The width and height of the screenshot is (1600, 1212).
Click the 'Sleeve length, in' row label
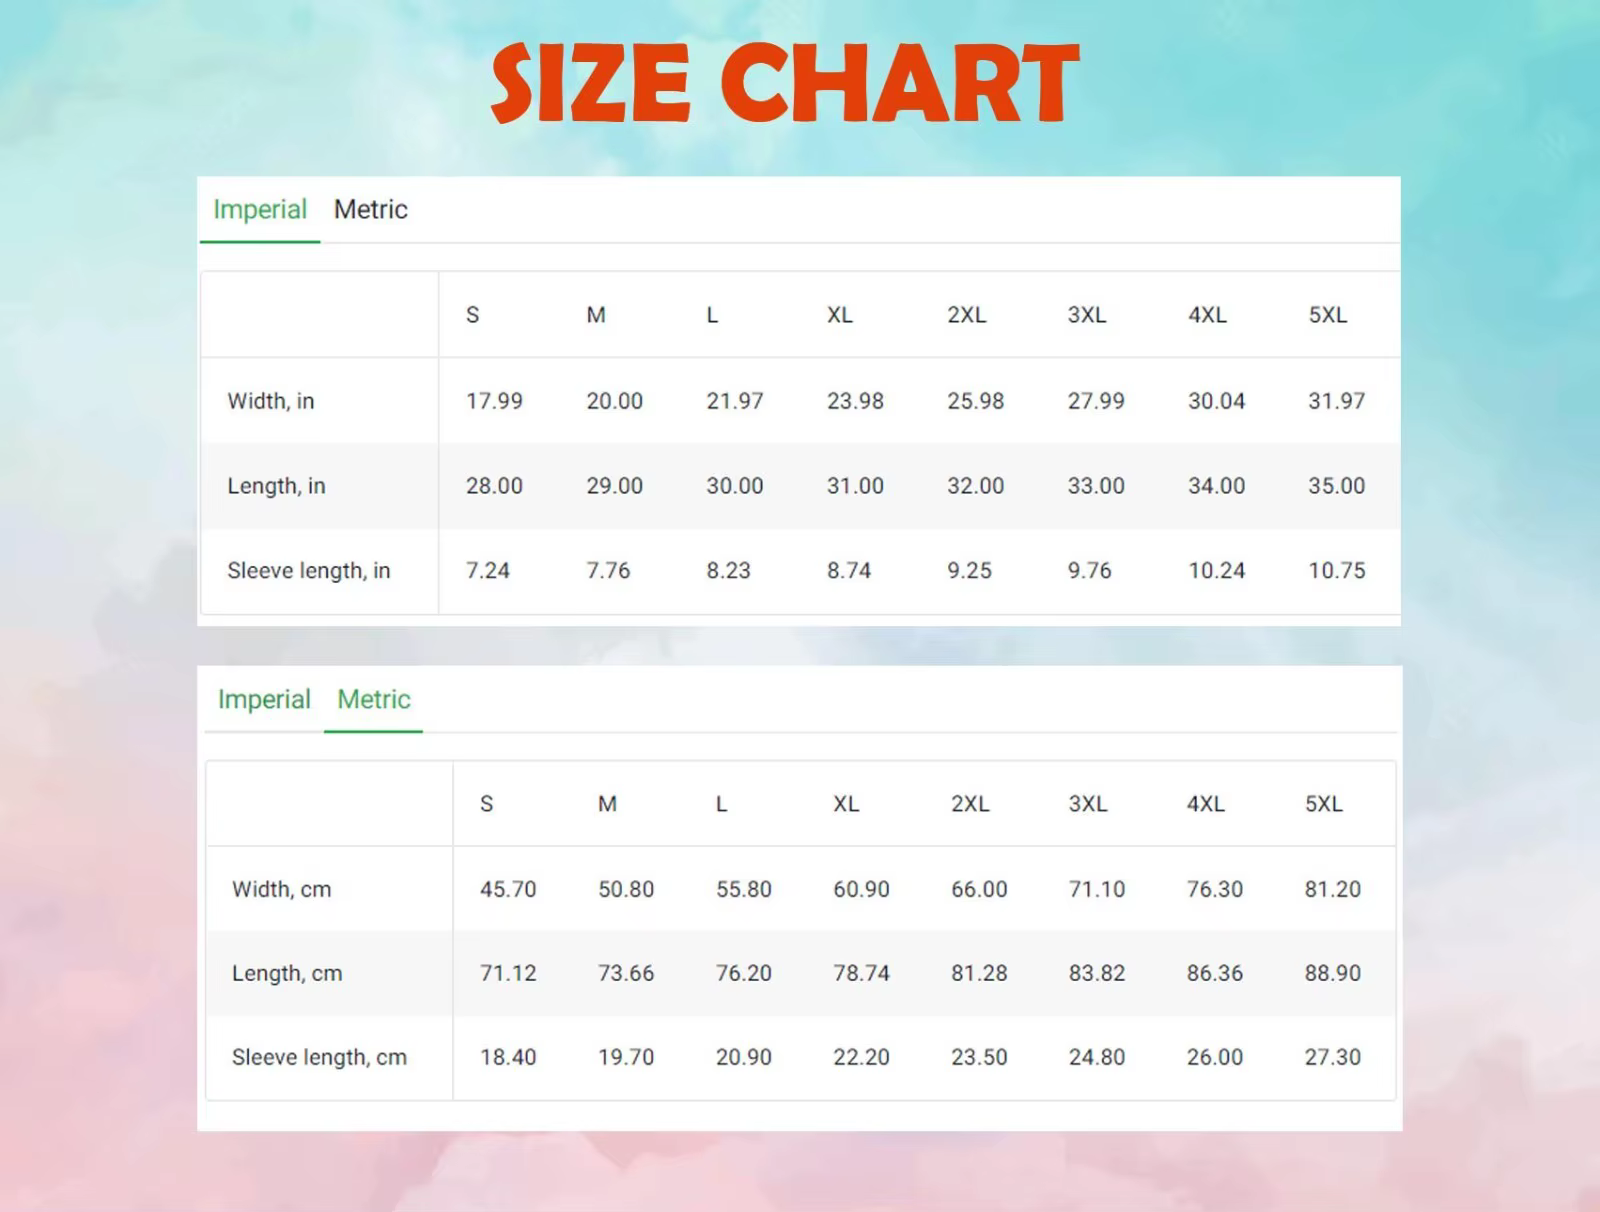coord(308,571)
